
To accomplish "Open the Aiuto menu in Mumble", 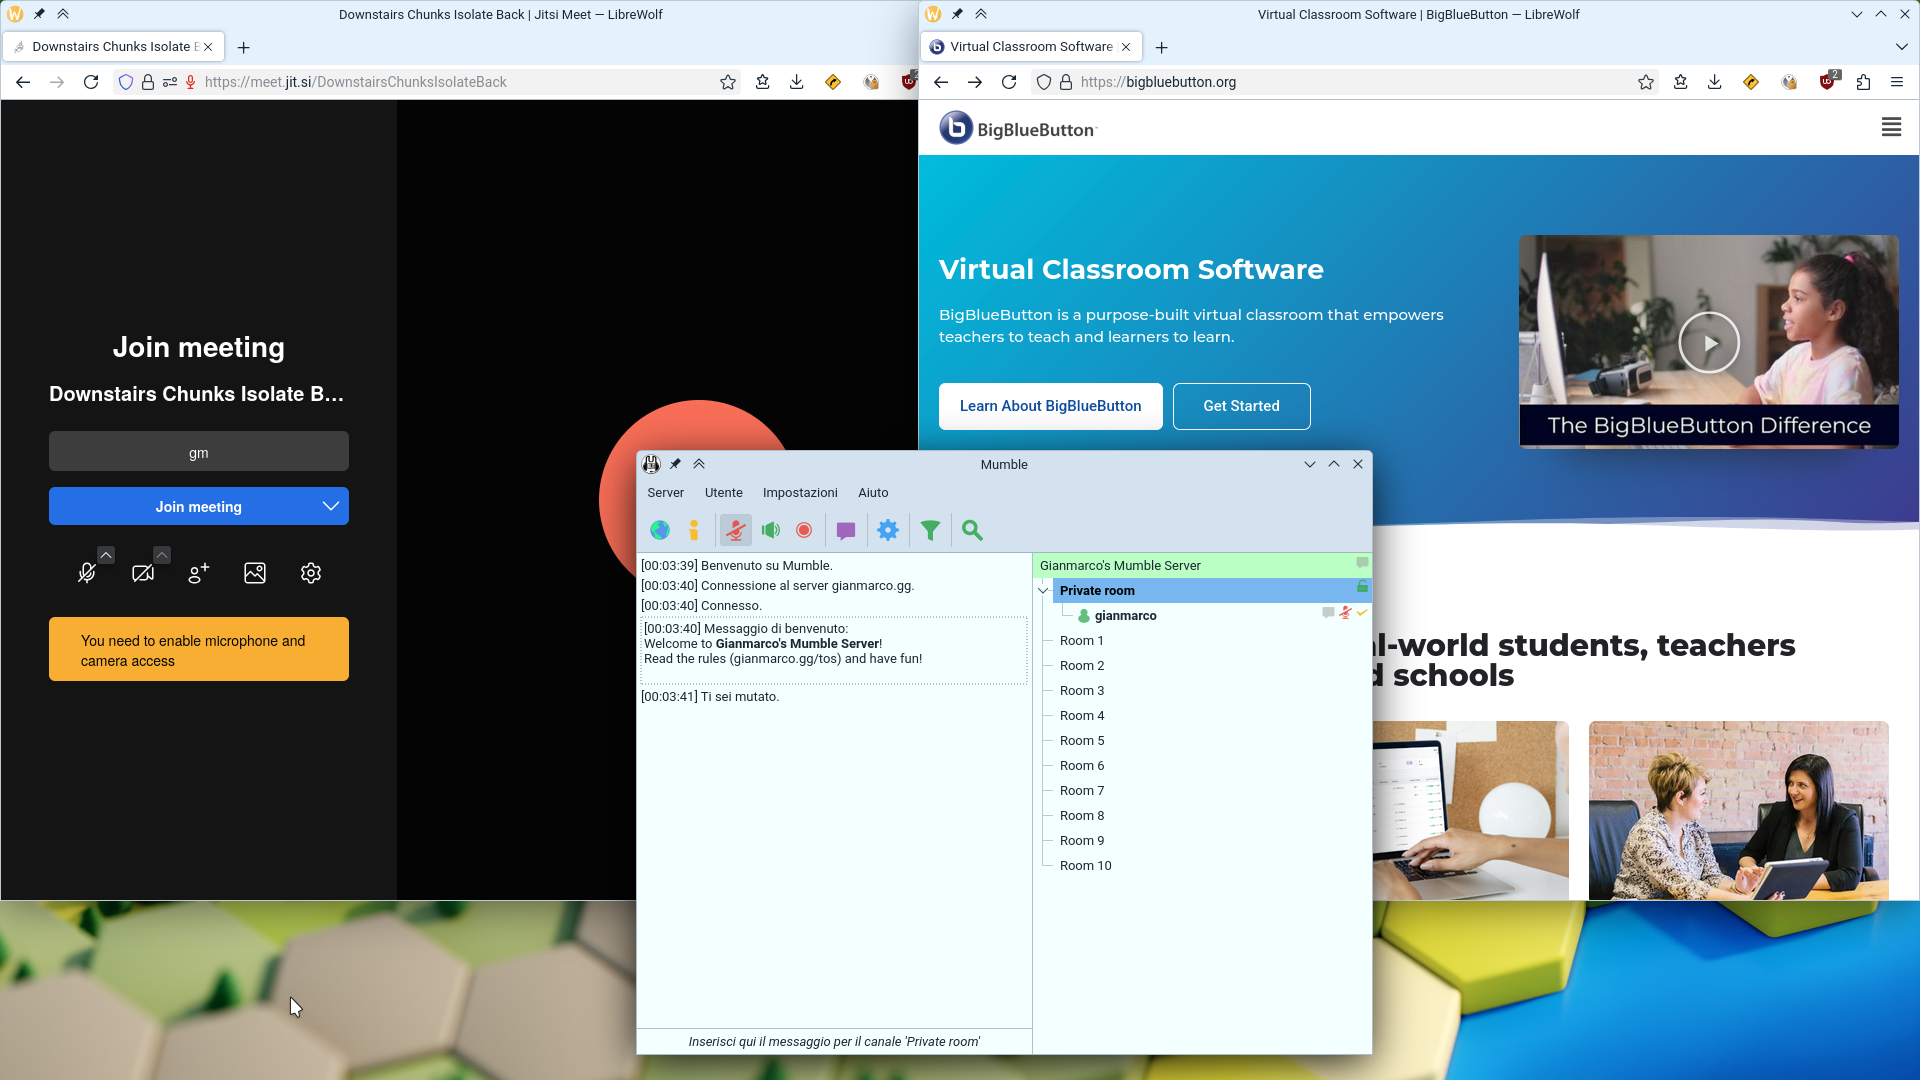I will tap(873, 493).
